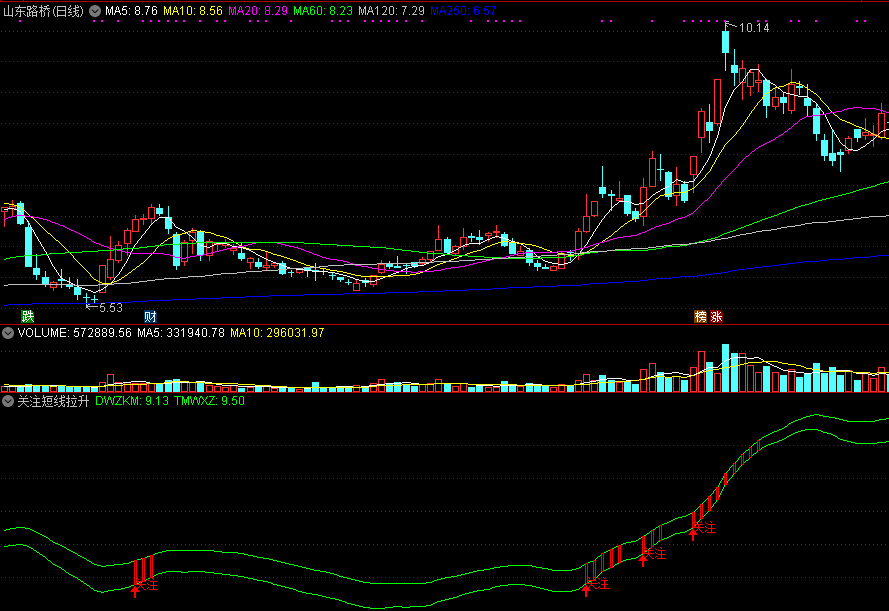889x611 pixels.
Task: Click the 关注短线拉升 indicator name
Action: [x=53, y=401]
